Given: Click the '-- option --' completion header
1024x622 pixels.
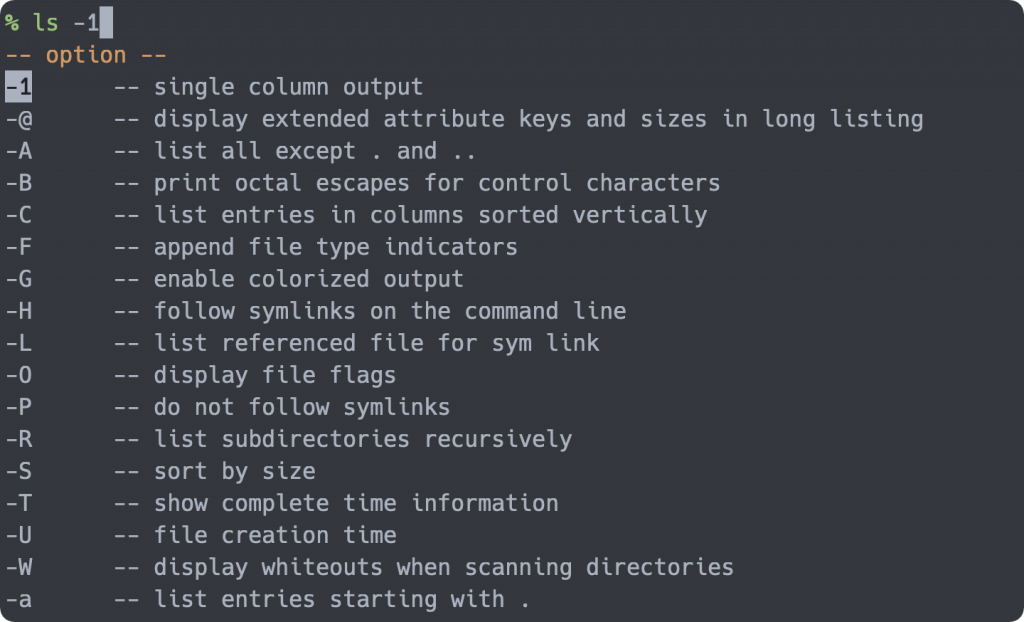Looking at the screenshot, I should pos(86,55).
